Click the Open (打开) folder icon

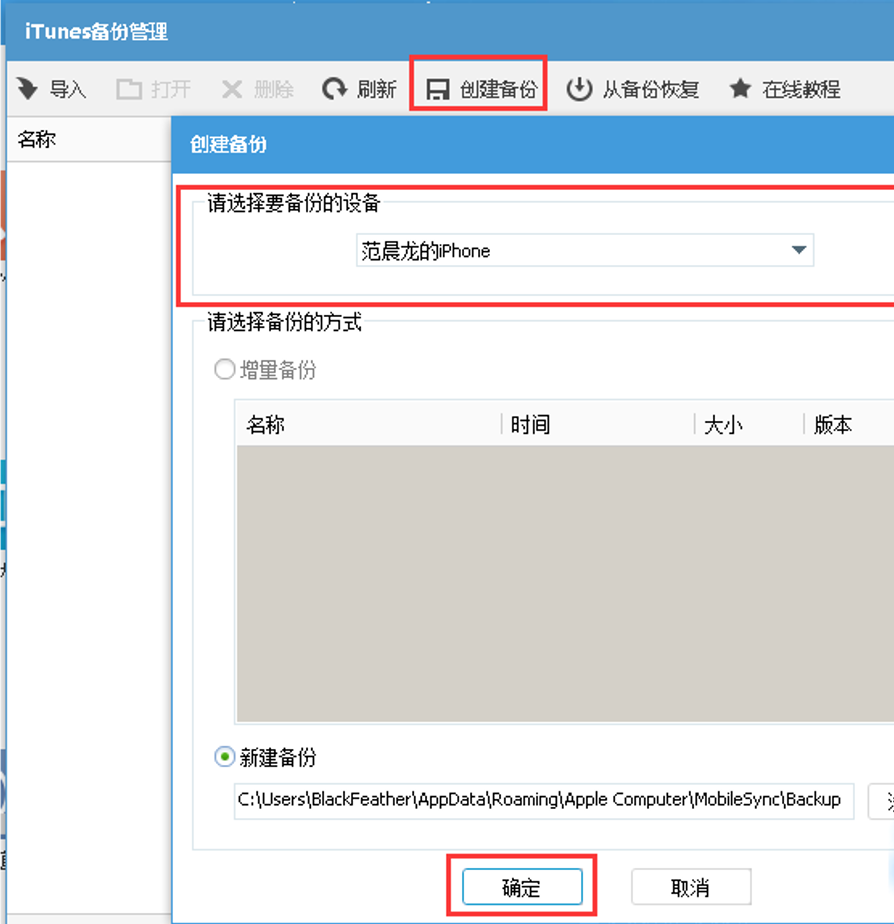[128, 90]
